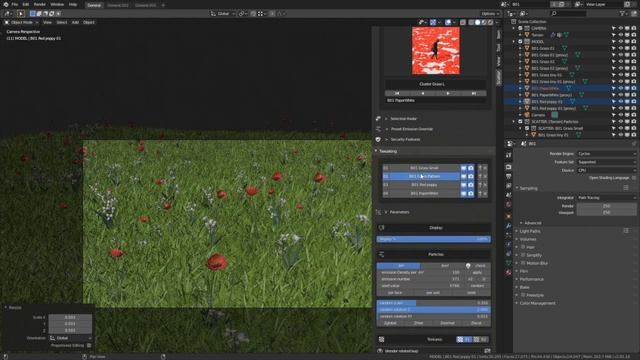
Task: Open the Feature Set dropdown
Action: 606,162
